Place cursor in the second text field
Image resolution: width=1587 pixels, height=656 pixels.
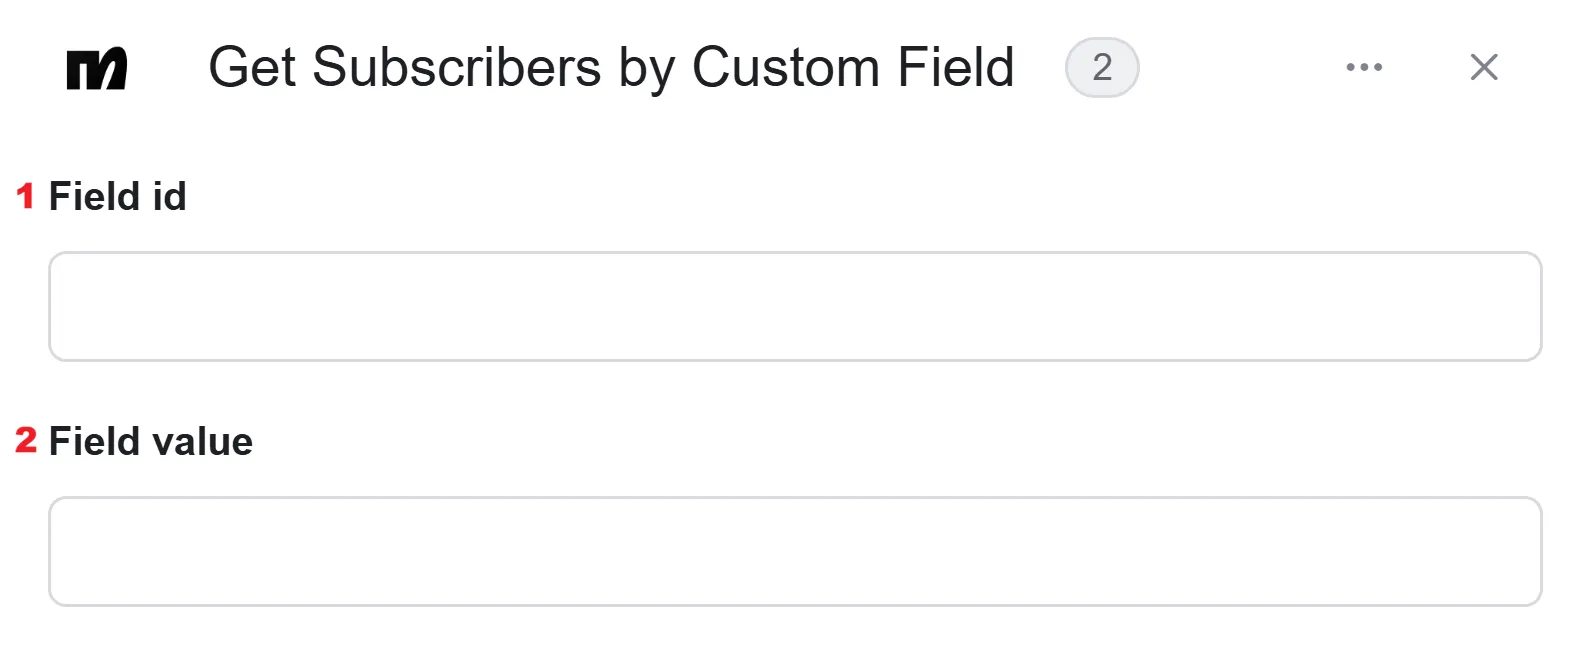pos(795,551)
